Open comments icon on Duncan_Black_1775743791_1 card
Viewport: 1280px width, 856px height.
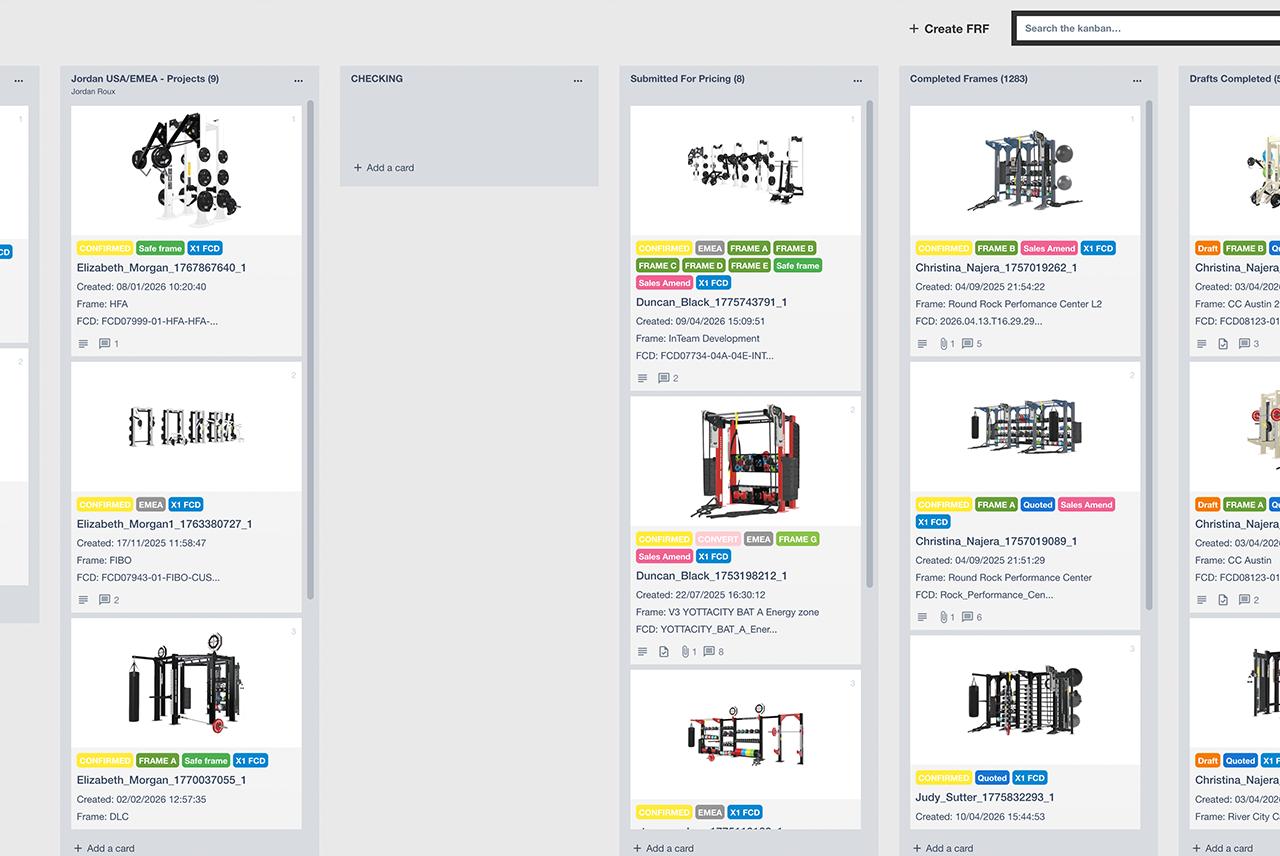tap(663, 378)
